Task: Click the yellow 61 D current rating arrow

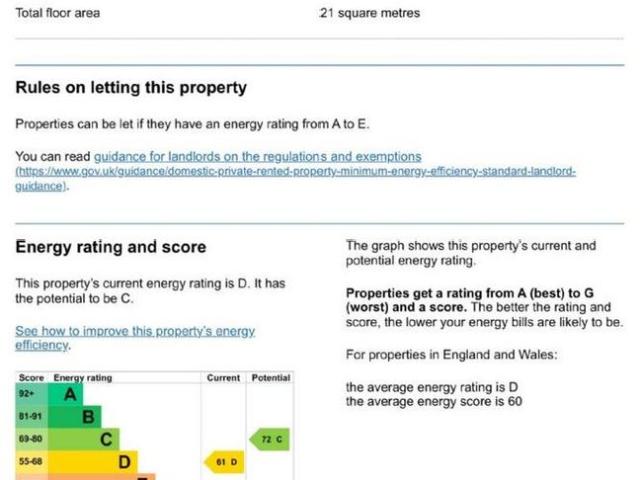Action: pyautogui.click(x=223, y=461)
